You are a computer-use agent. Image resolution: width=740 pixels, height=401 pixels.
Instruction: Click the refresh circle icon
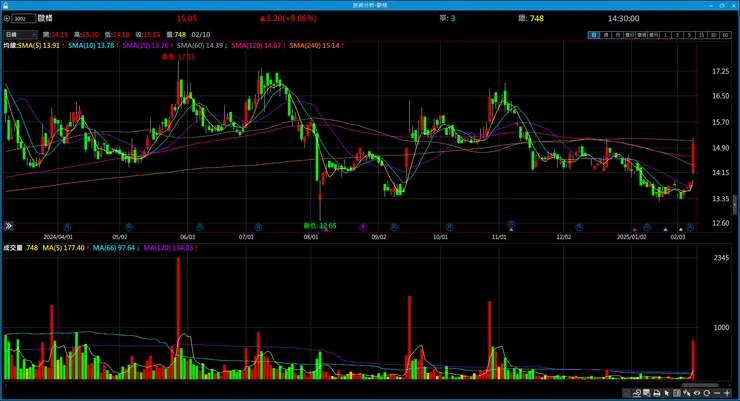pyautogui.click(x=707, y=393)
